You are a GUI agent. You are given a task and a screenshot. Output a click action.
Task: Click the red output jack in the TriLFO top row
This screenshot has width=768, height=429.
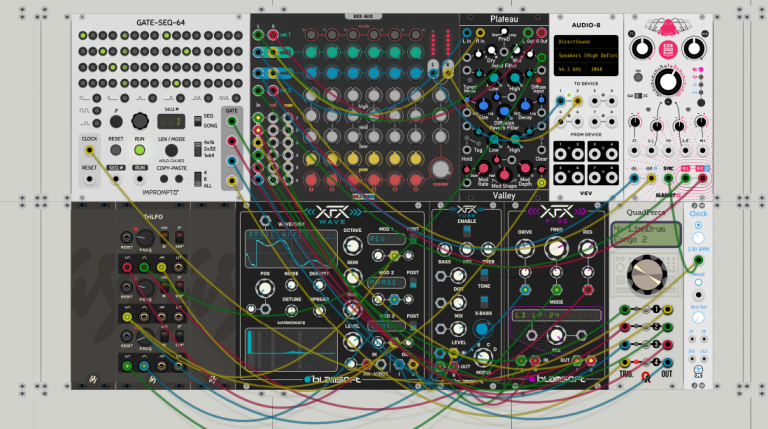pyautogui.click(x=127, y=267)
